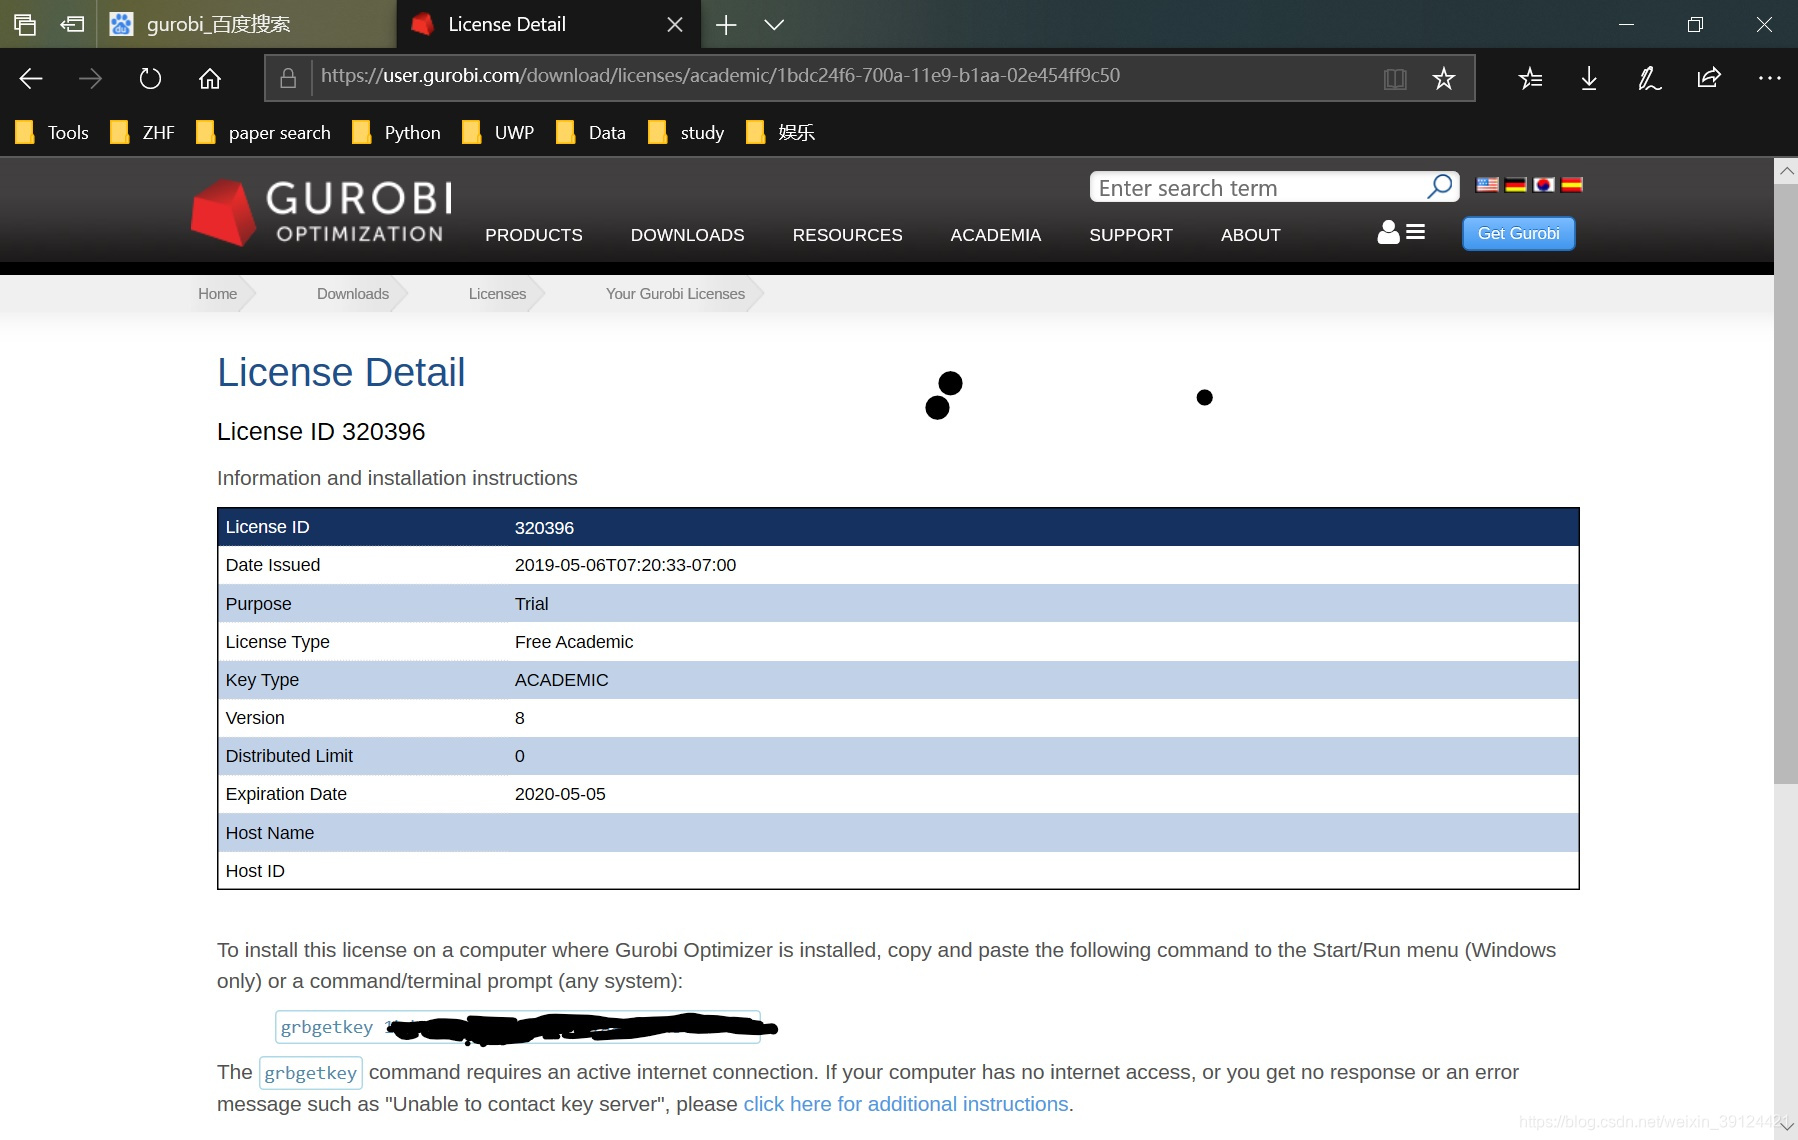Open the PRODUCTS menu
The width and height of the screenshot is (1798, 1140).
(x=533, y=235)
